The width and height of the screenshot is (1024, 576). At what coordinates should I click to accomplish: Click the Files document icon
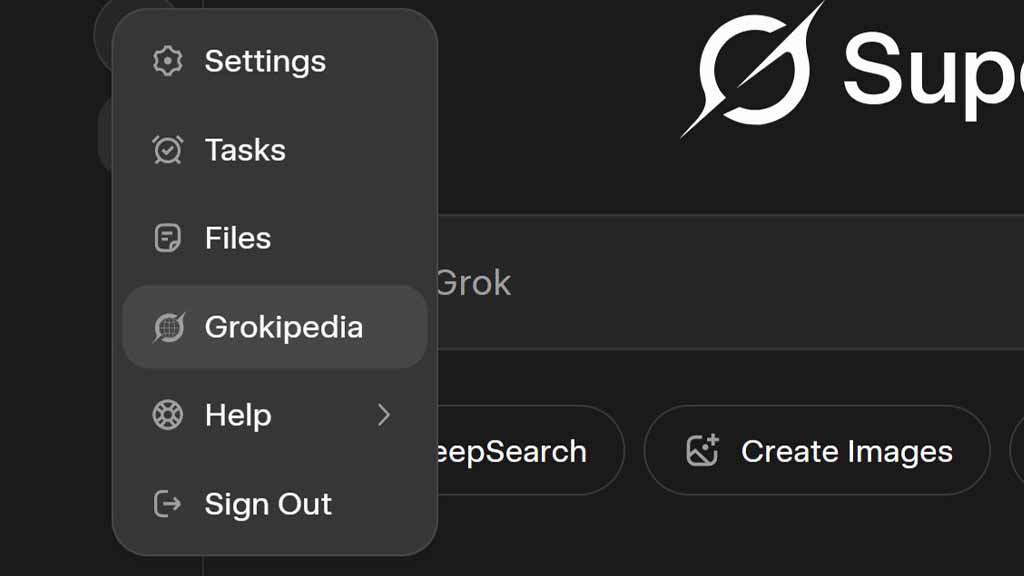click(x=168, y=238)
